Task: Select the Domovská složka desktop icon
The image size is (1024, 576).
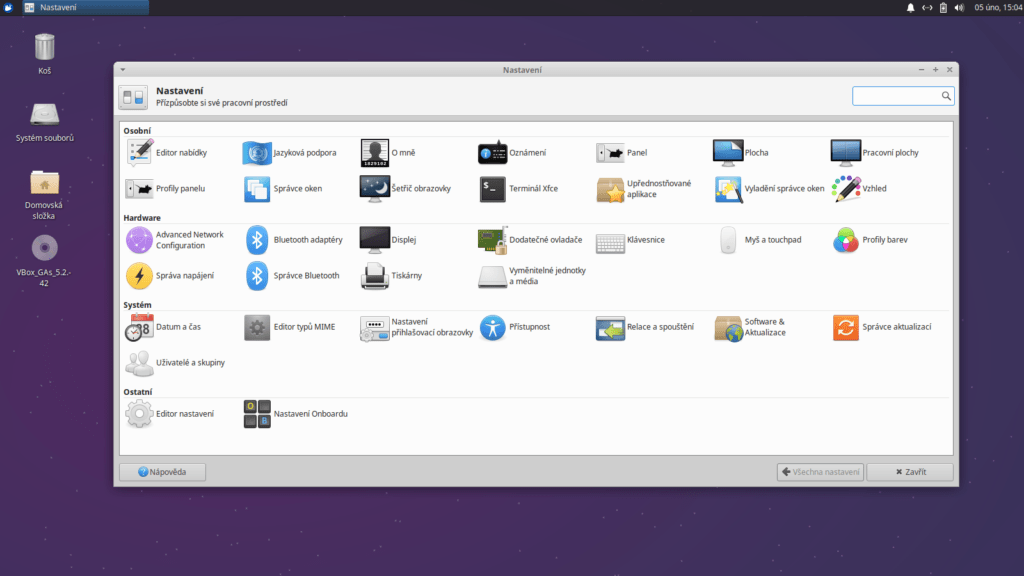Action: (44, 195)
